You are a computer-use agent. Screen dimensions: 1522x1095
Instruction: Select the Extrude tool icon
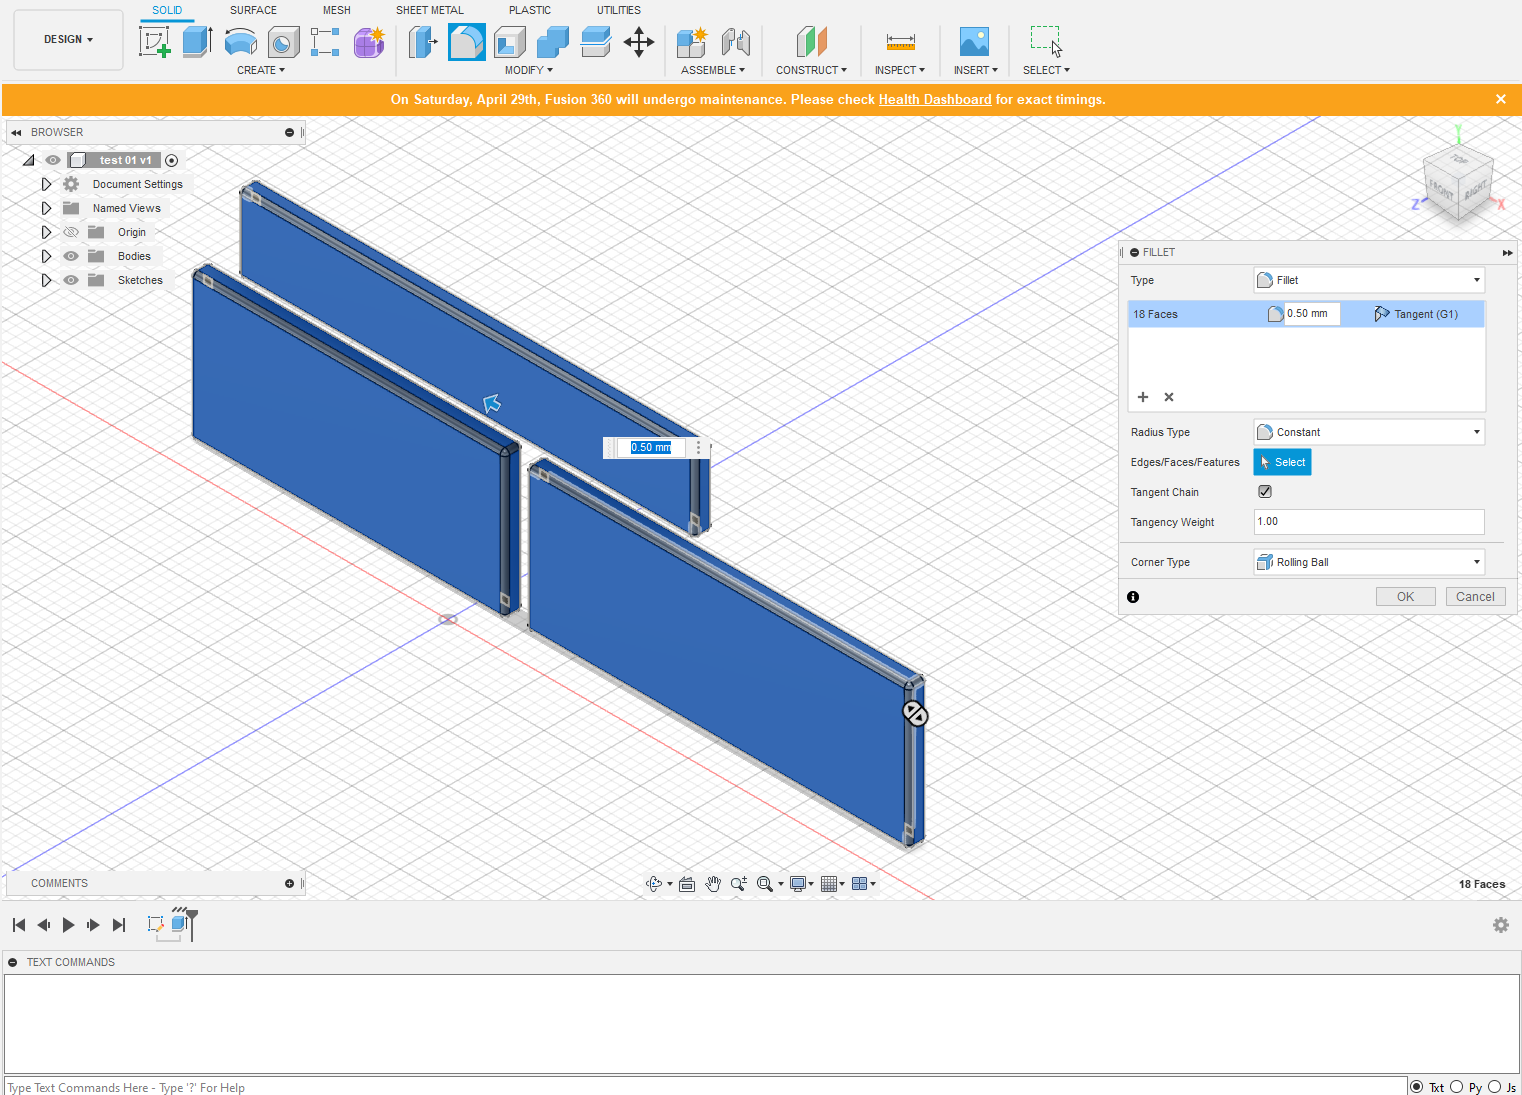(x=197, y=42)
